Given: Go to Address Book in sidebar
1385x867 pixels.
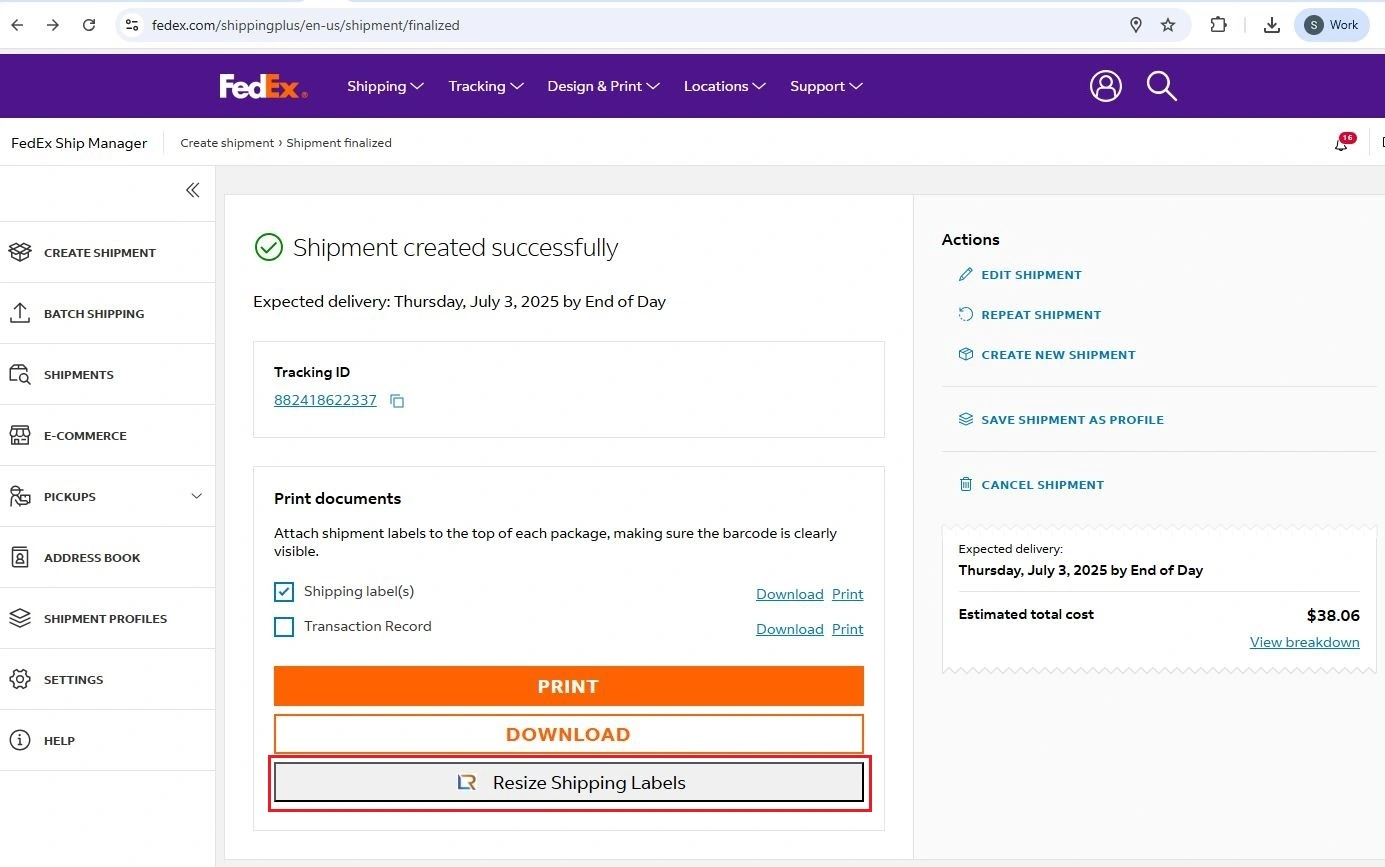Looking at the screenshot, I should tap(92, 558).
